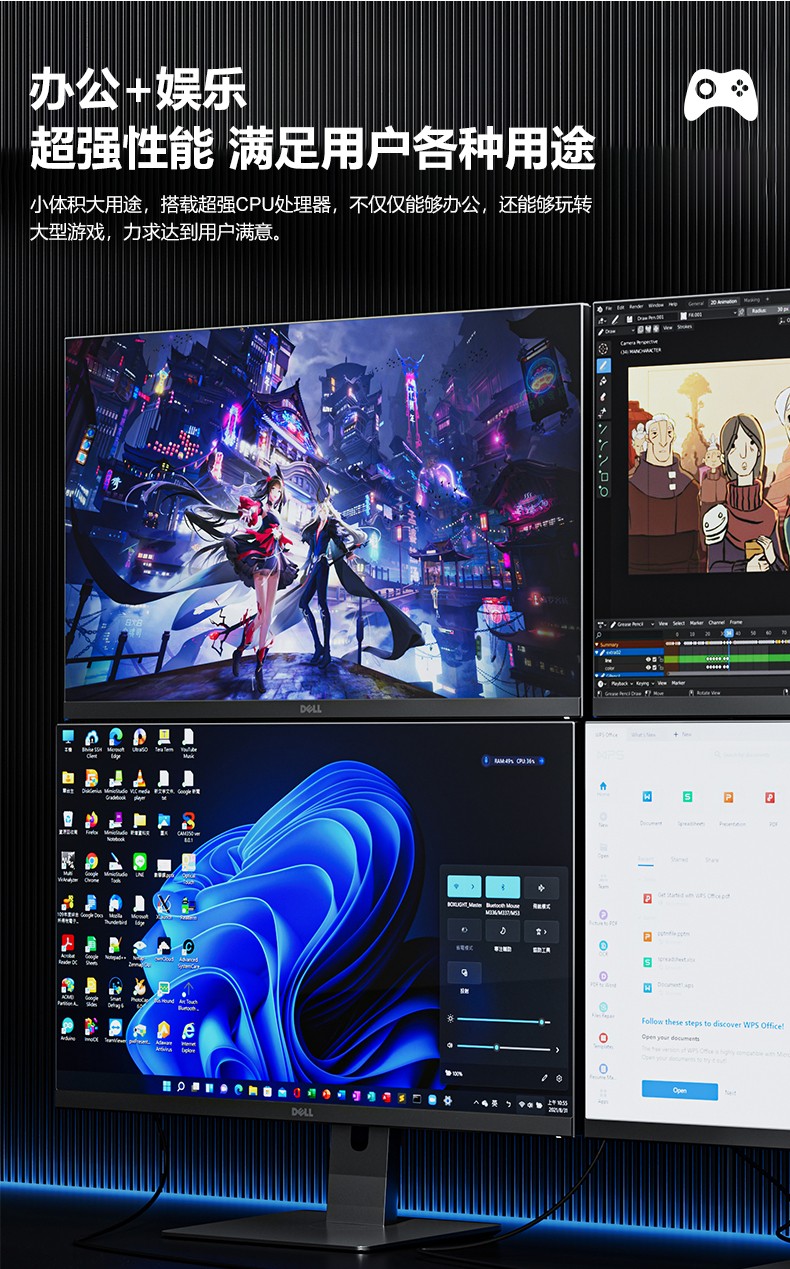
Task: Select the Arc tool in Blender toolbar
Action: (604, 445)
